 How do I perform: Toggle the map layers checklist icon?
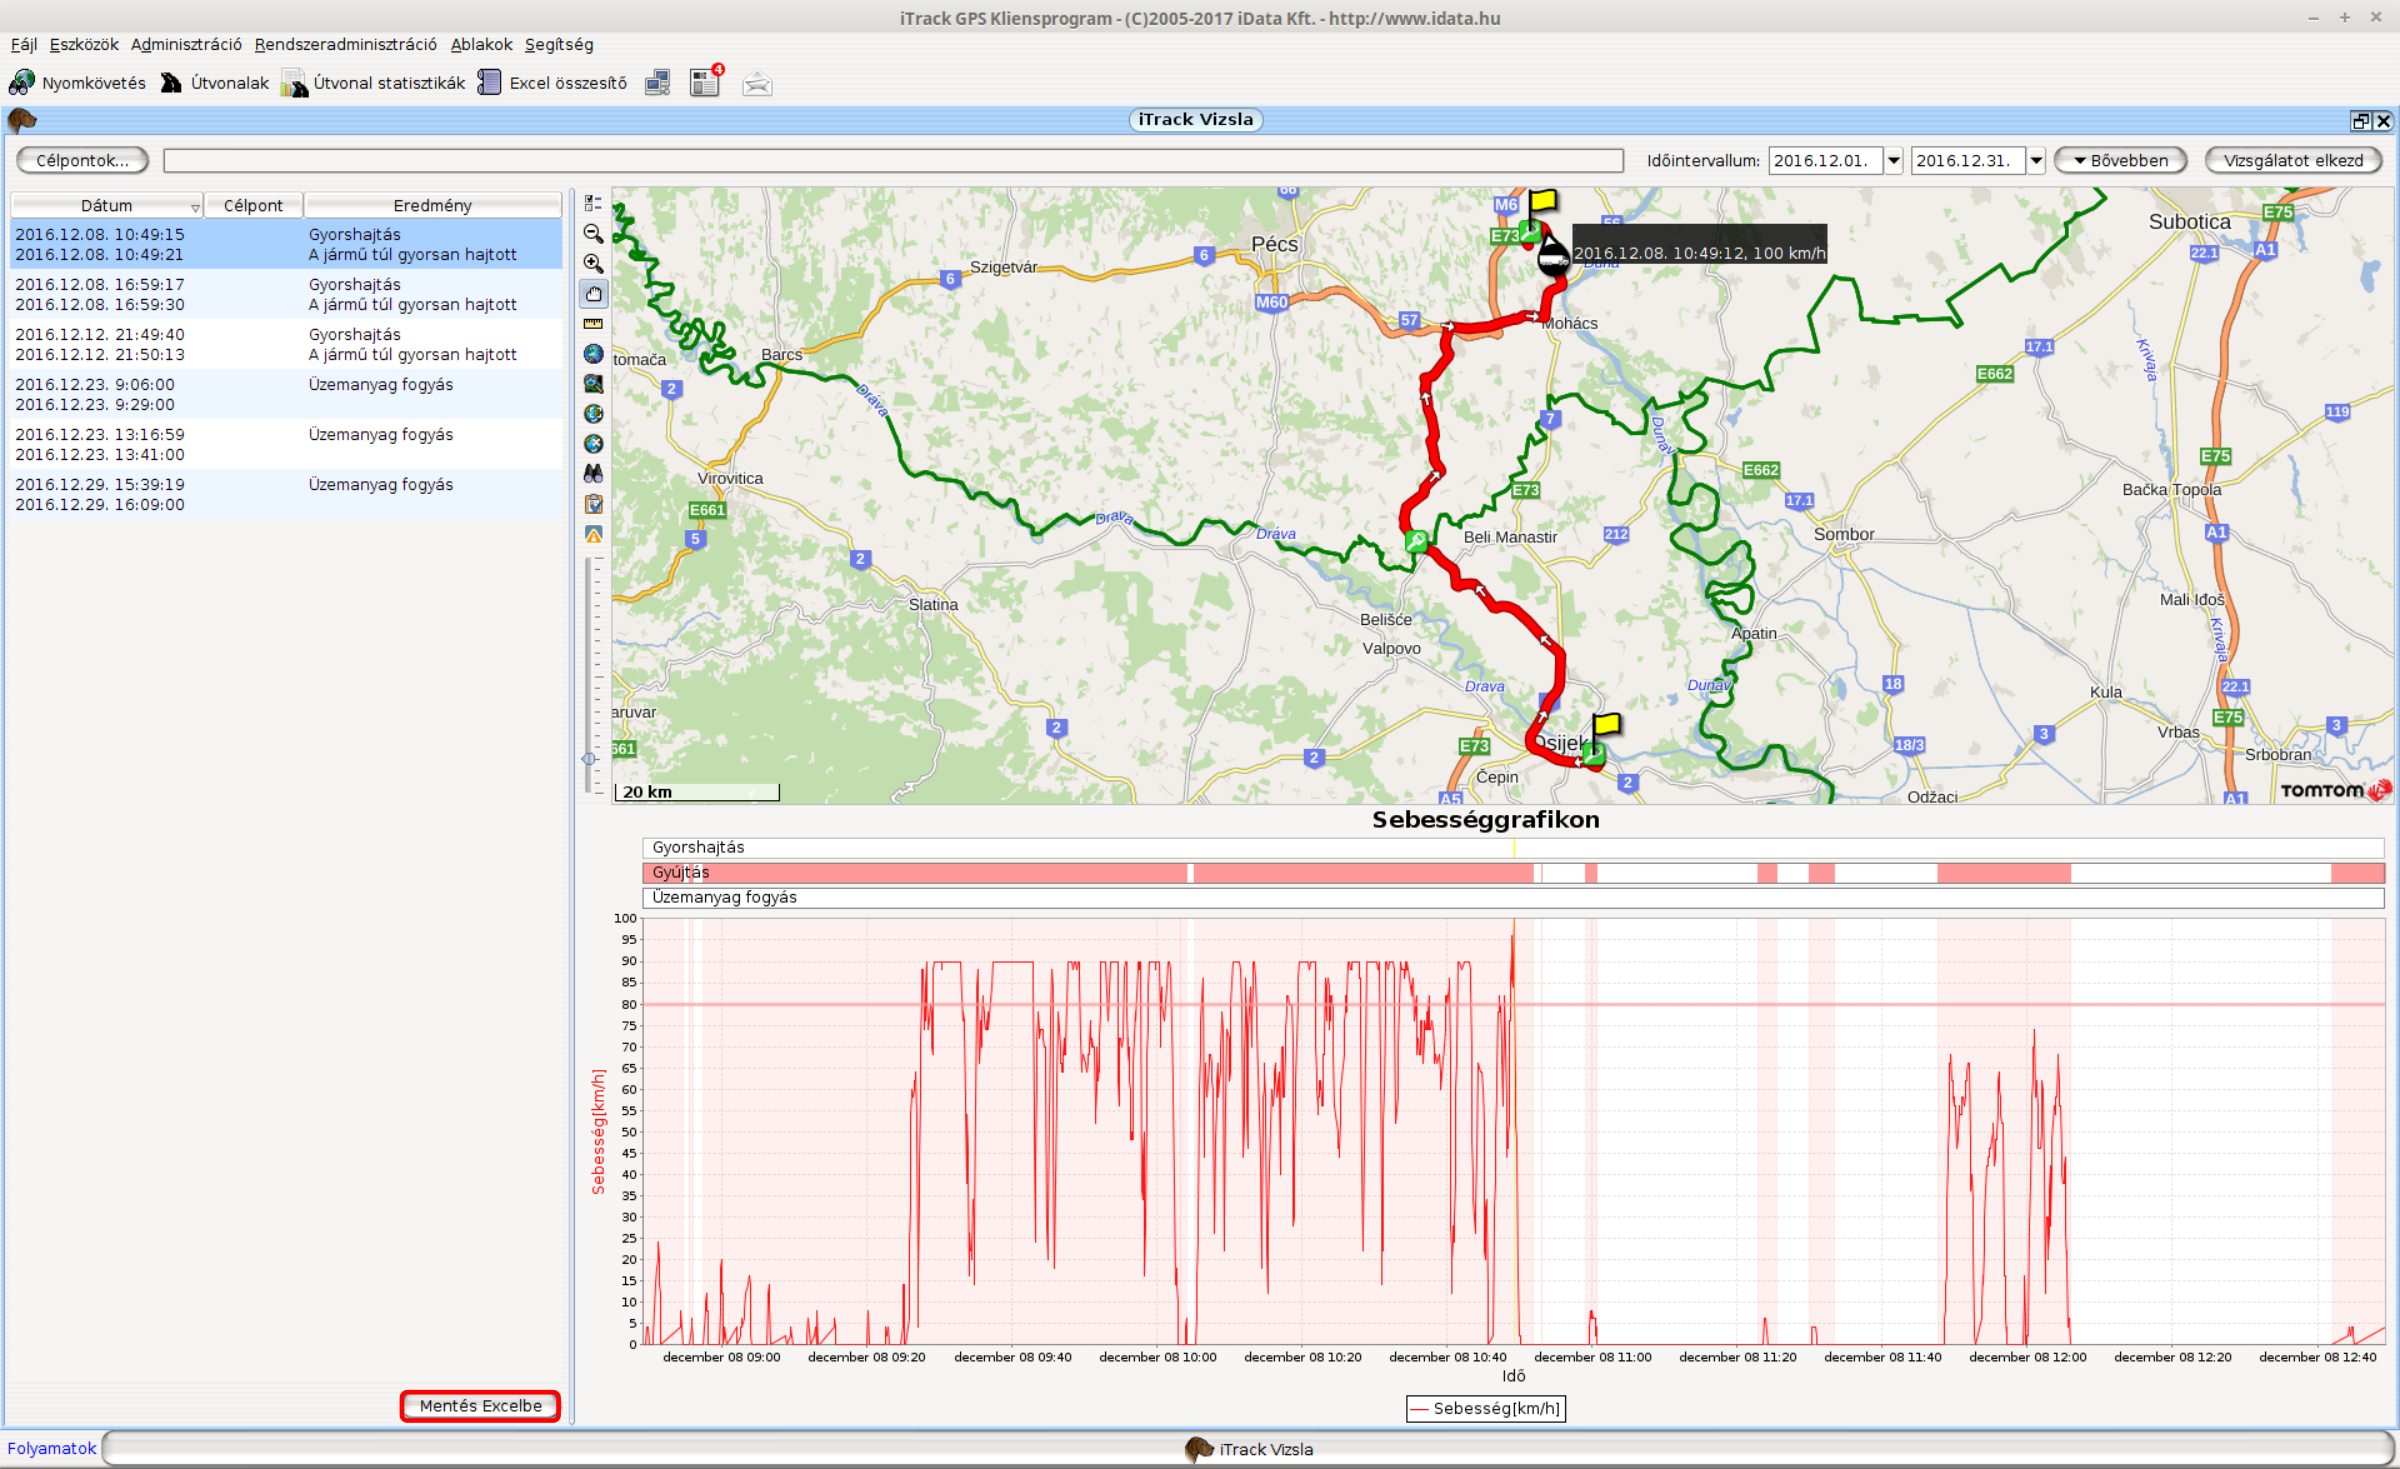click(593, 204)
